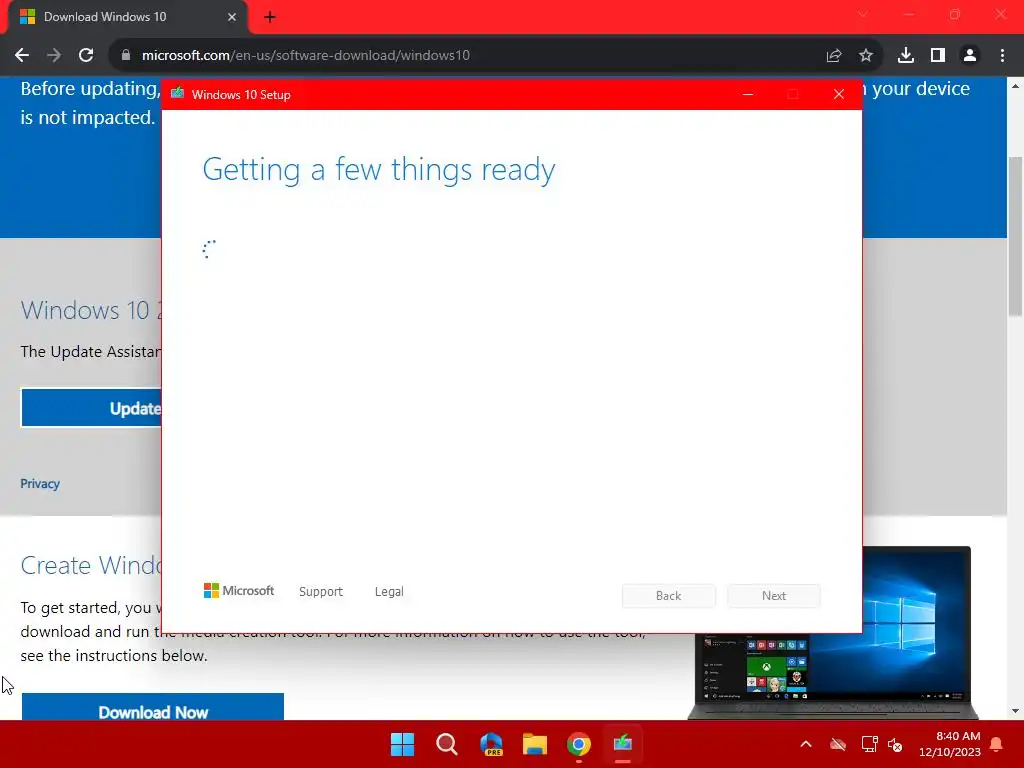Open the notification bell

click(x=997, y=744)
